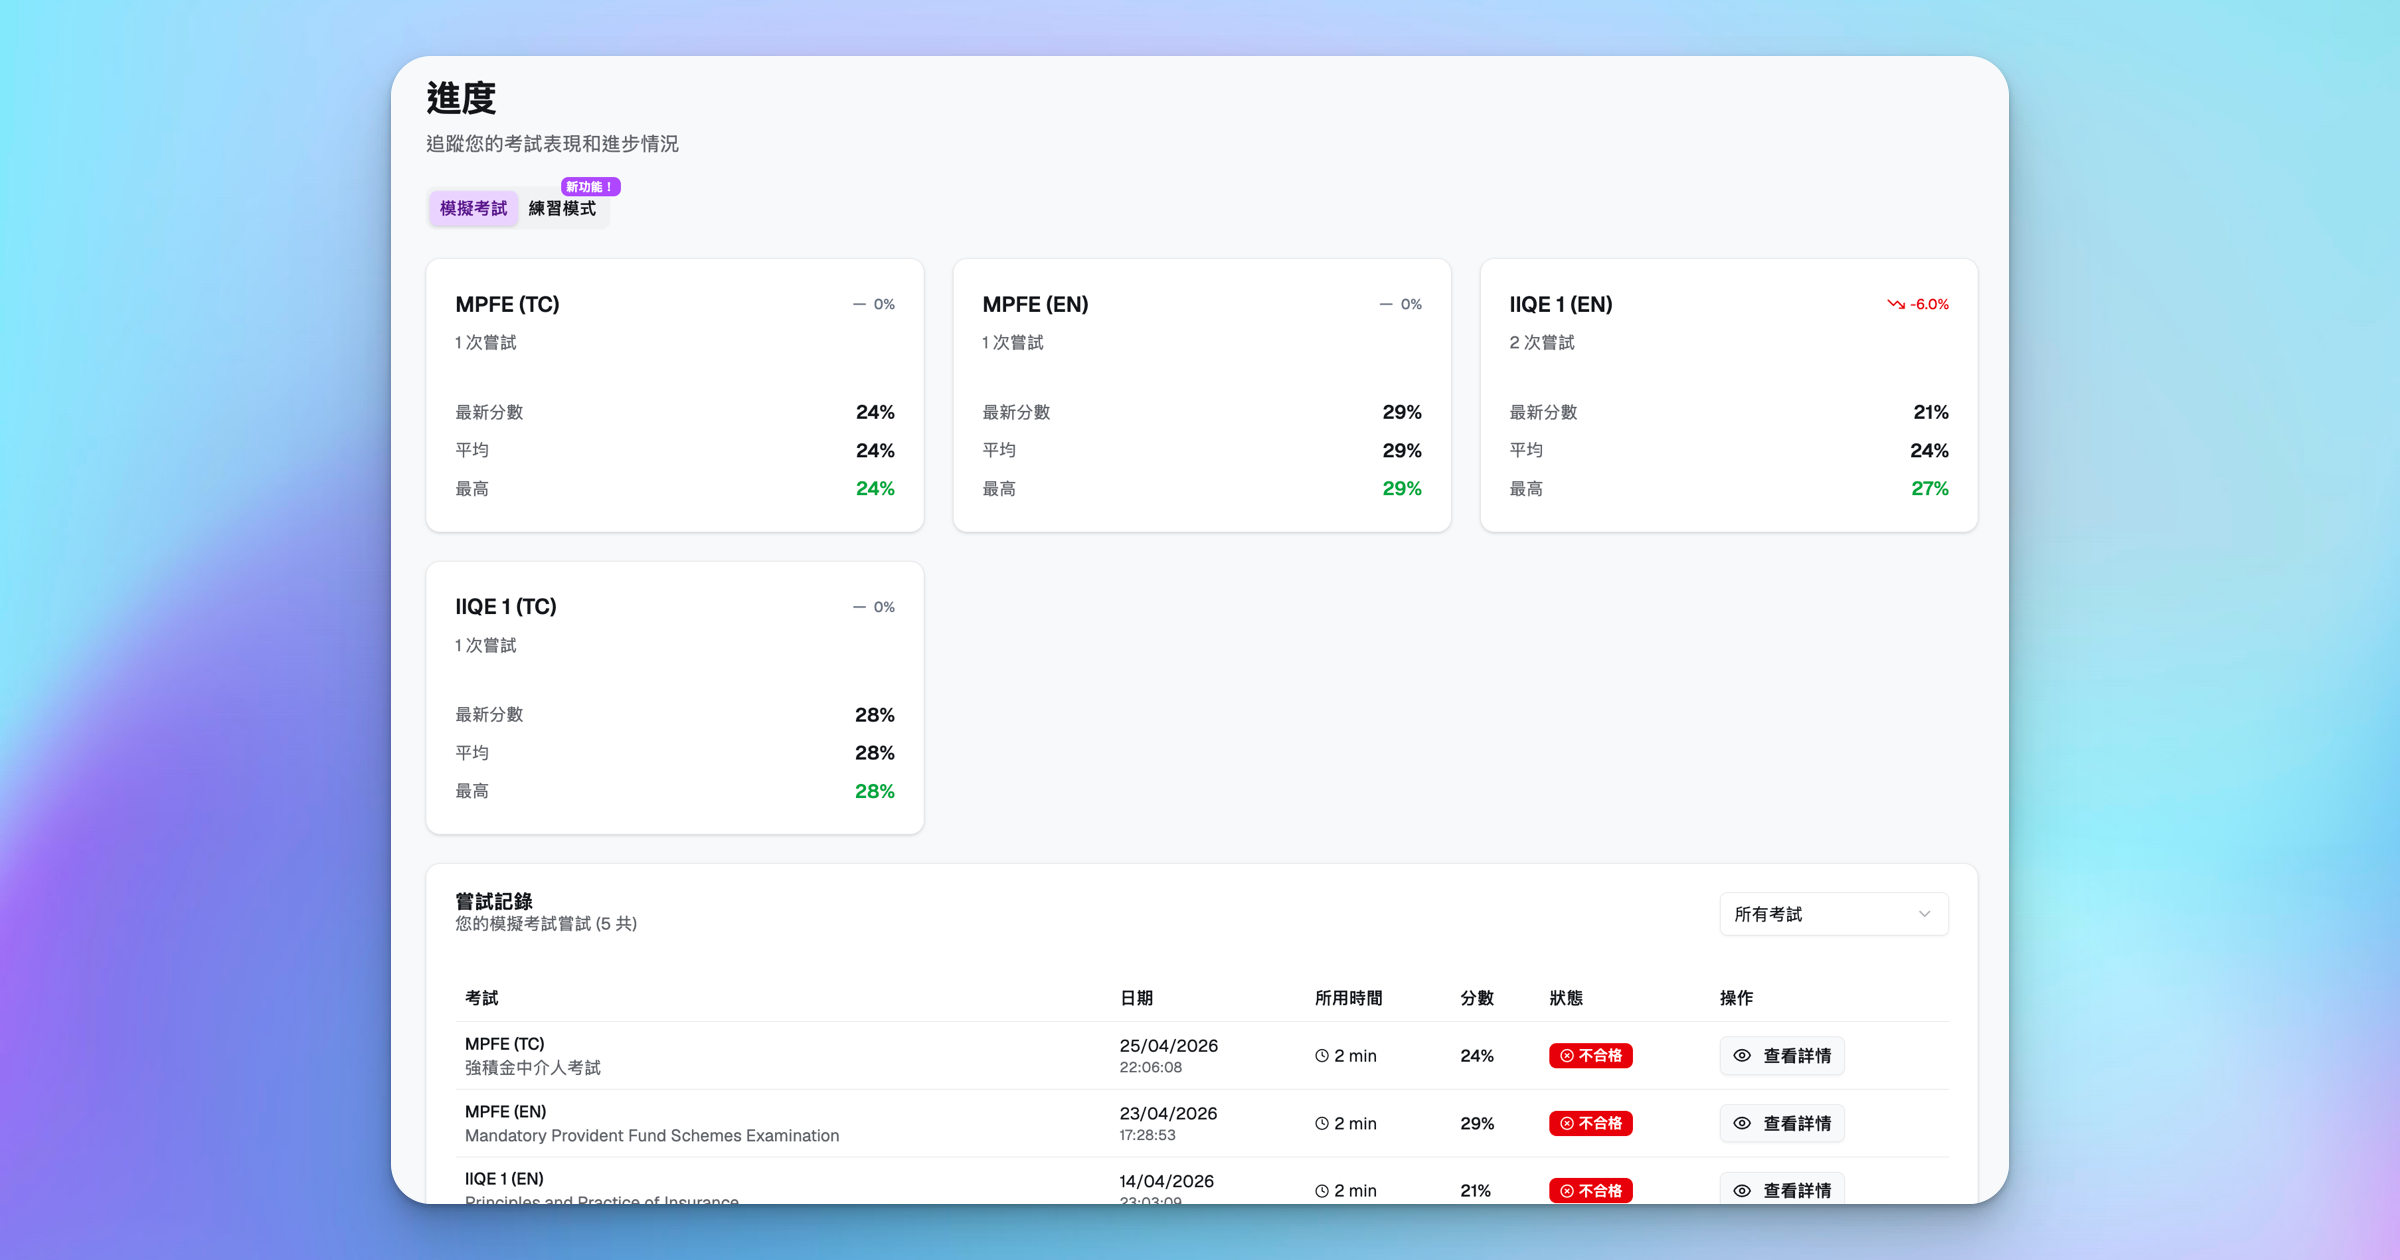
Task: Click the 進度 page title
Action: click(461, 98)
